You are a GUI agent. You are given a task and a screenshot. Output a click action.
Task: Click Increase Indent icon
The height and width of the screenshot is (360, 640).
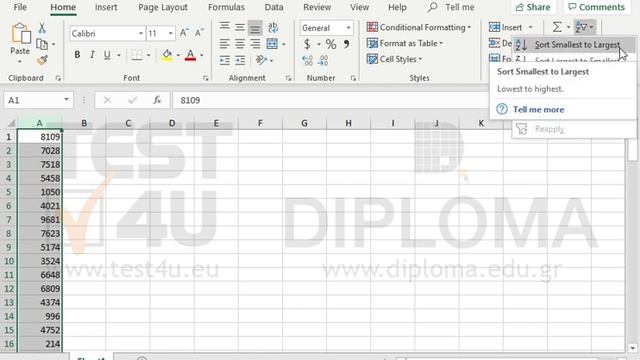[240, 60]
